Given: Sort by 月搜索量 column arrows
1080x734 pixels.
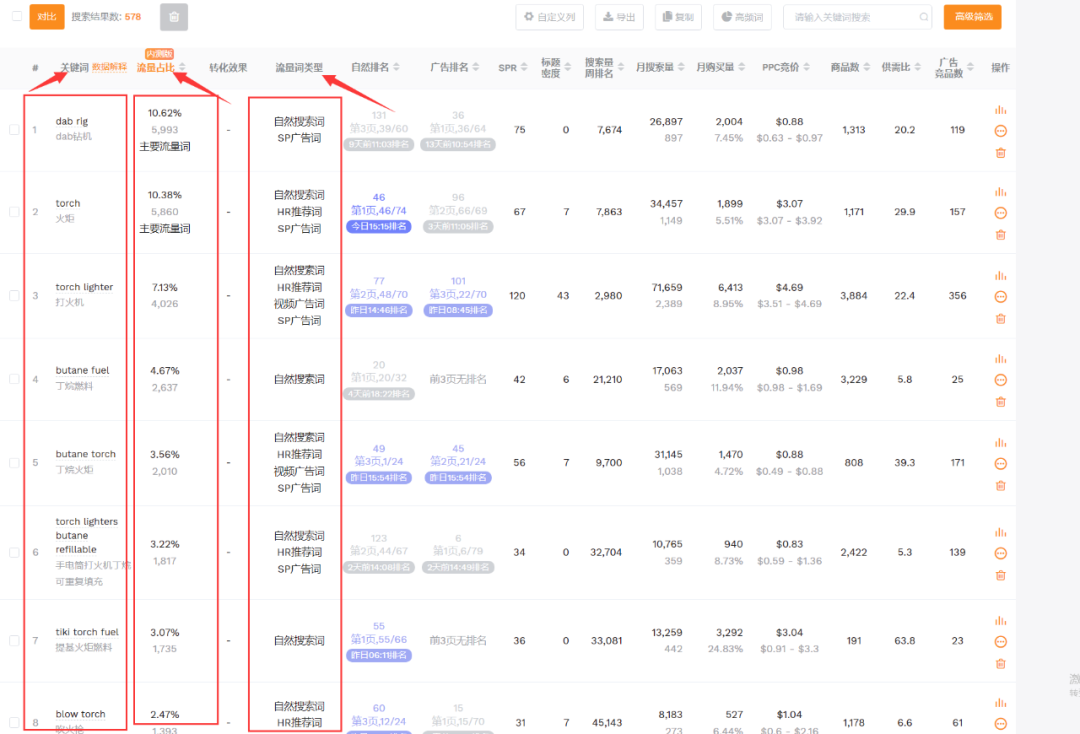Looking at the screenshot, I should pyautogui.click(x=681, y=67).
